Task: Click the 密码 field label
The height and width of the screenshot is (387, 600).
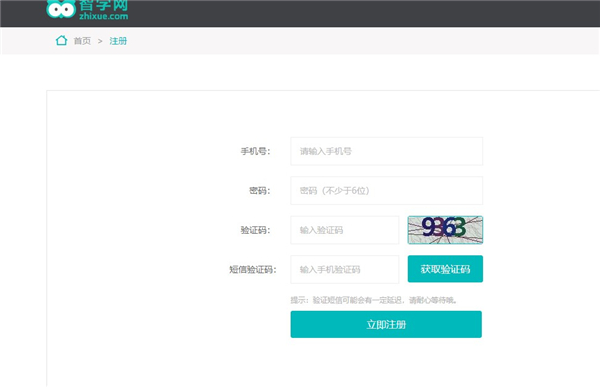Action: (259, 191)
